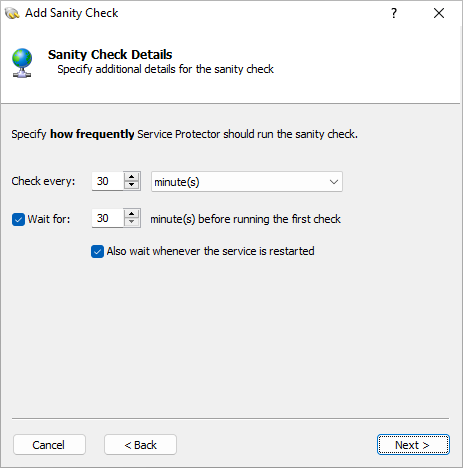Click the Wait for checkbox label text
This screenshot has height=468, width=463.
tap(49, 219)
